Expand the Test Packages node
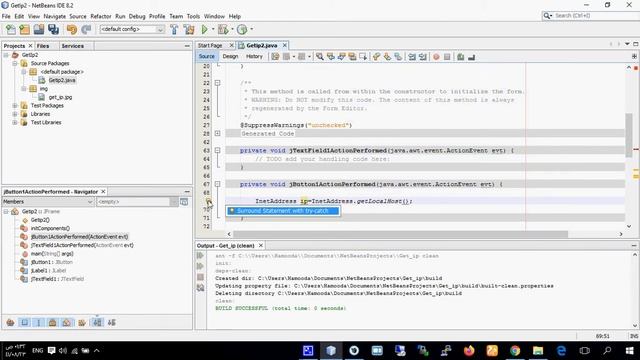The height and width of the screenshot is (360, 640). coord(15,106)
